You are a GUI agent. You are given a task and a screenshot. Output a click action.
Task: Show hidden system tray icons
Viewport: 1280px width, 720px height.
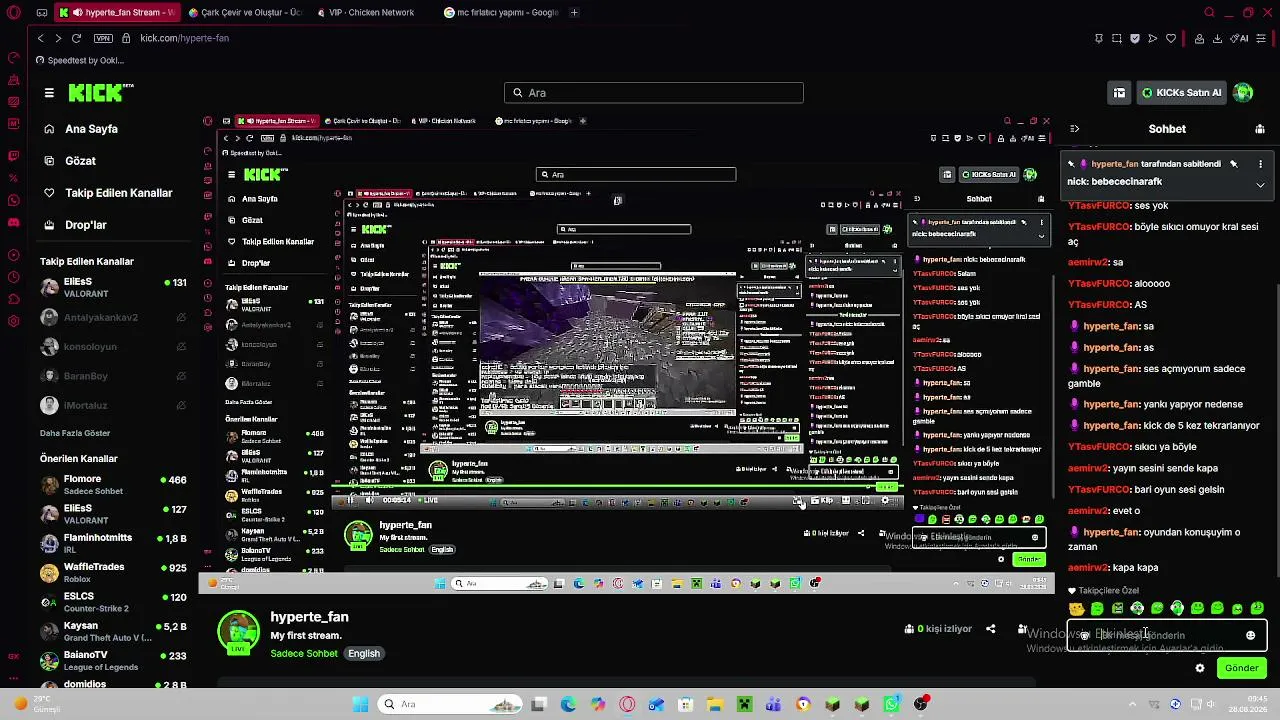1130,704
